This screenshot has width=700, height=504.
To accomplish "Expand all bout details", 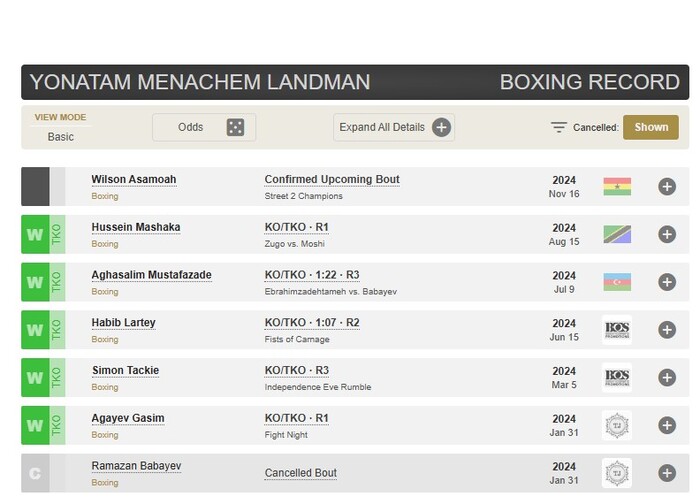I will (x=394, y=127).
